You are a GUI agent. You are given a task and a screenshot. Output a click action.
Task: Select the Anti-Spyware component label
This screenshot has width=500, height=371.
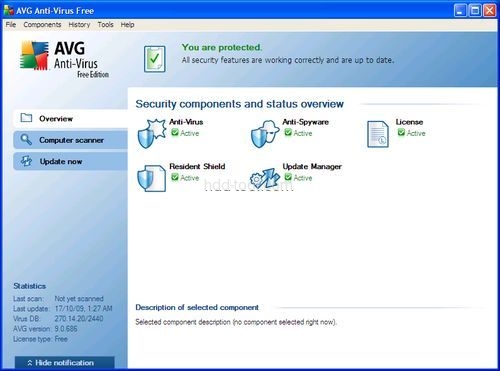tap(306, 122)
